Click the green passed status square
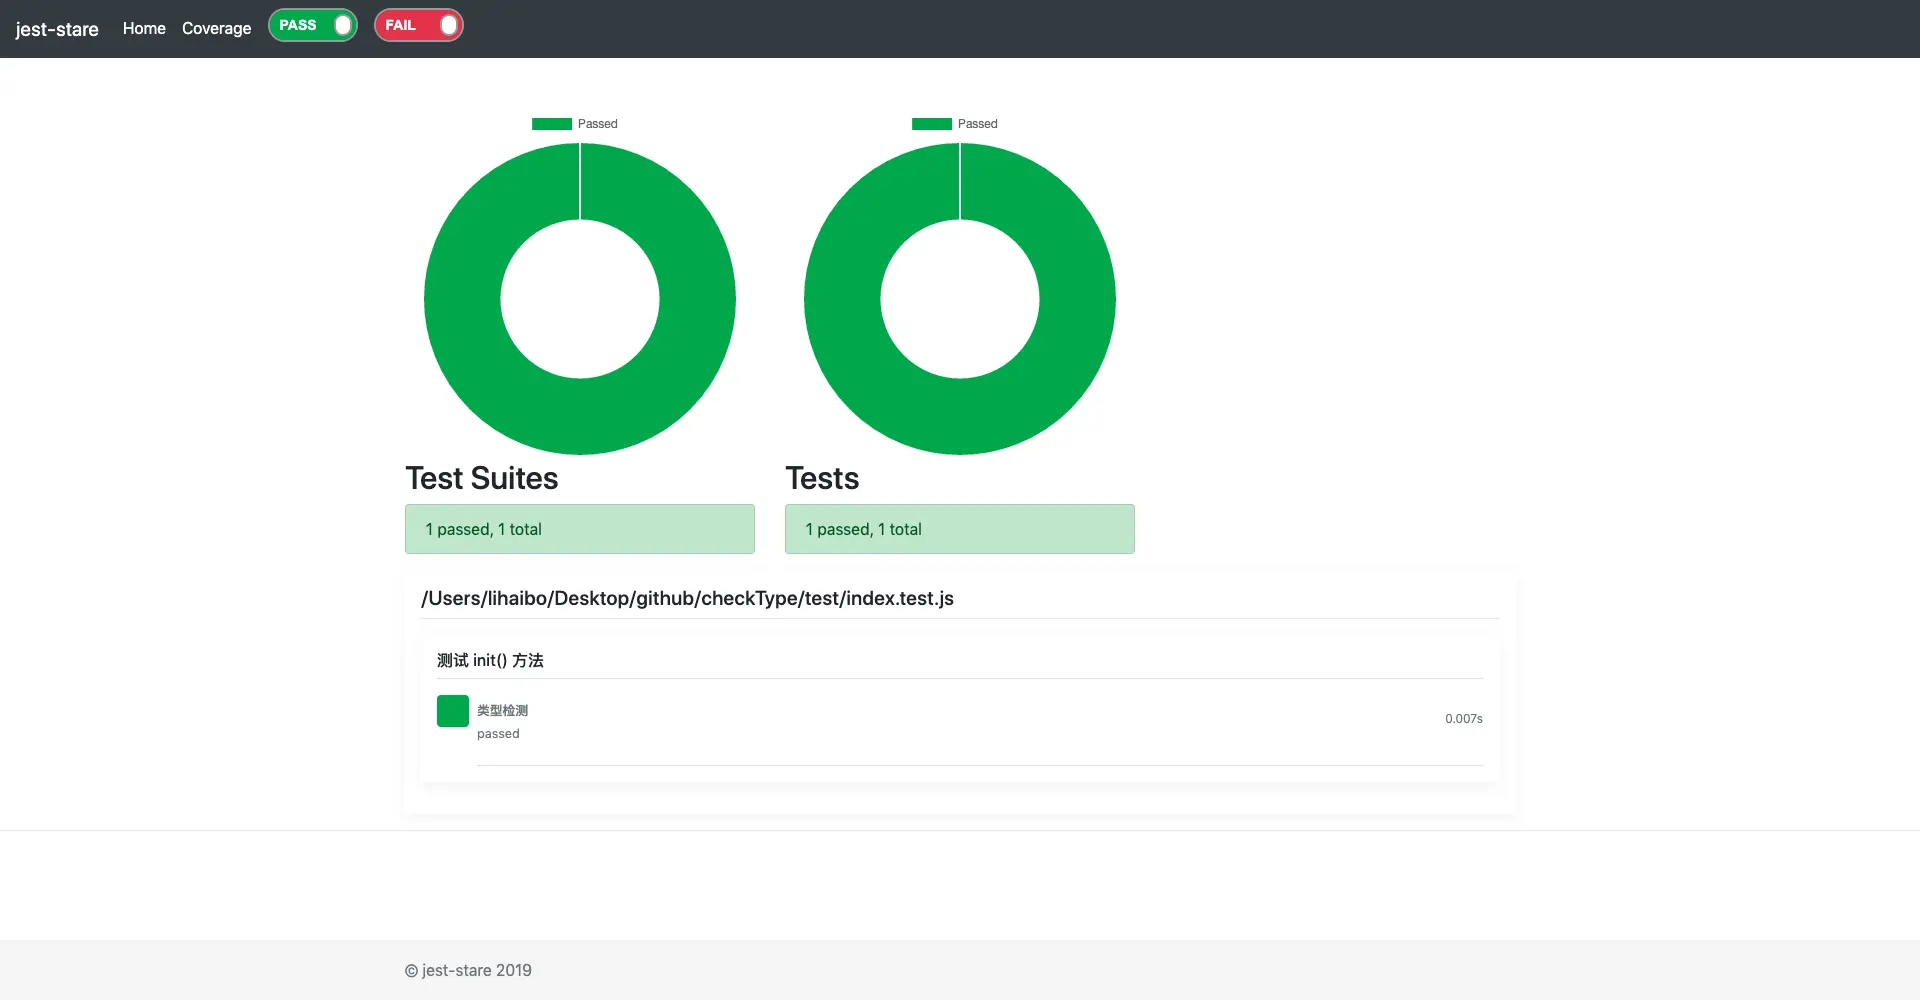 pos(453,711)
